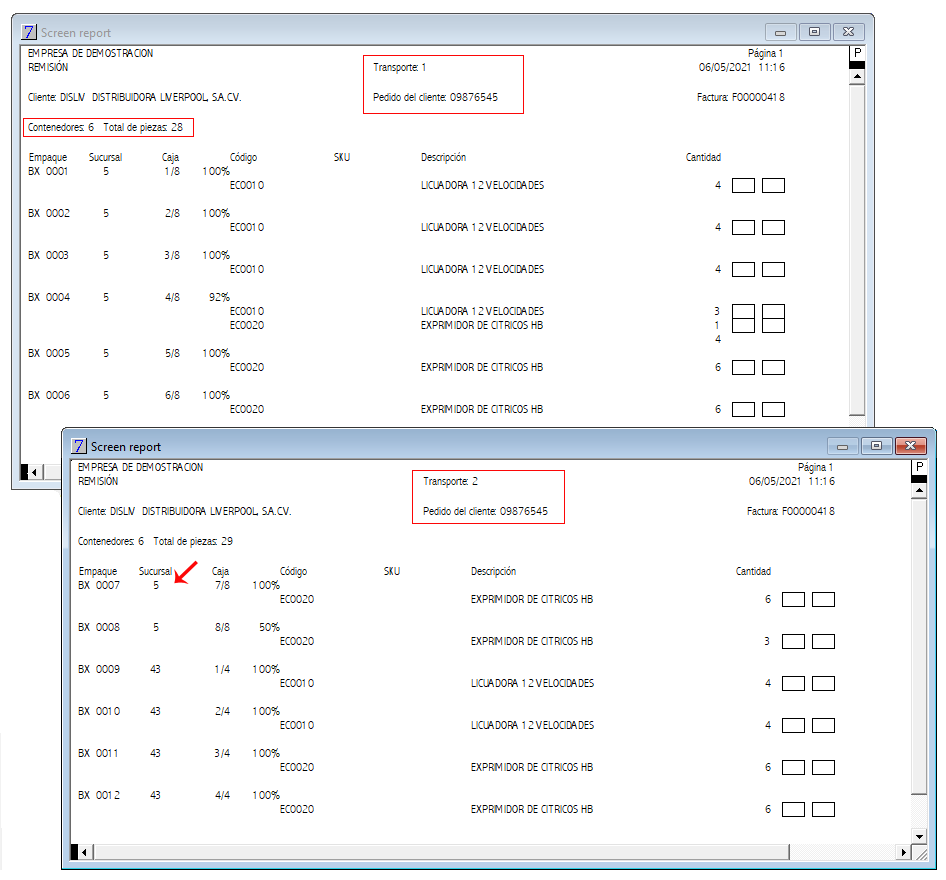Click 'BX 0007' empaque cell

99,585
